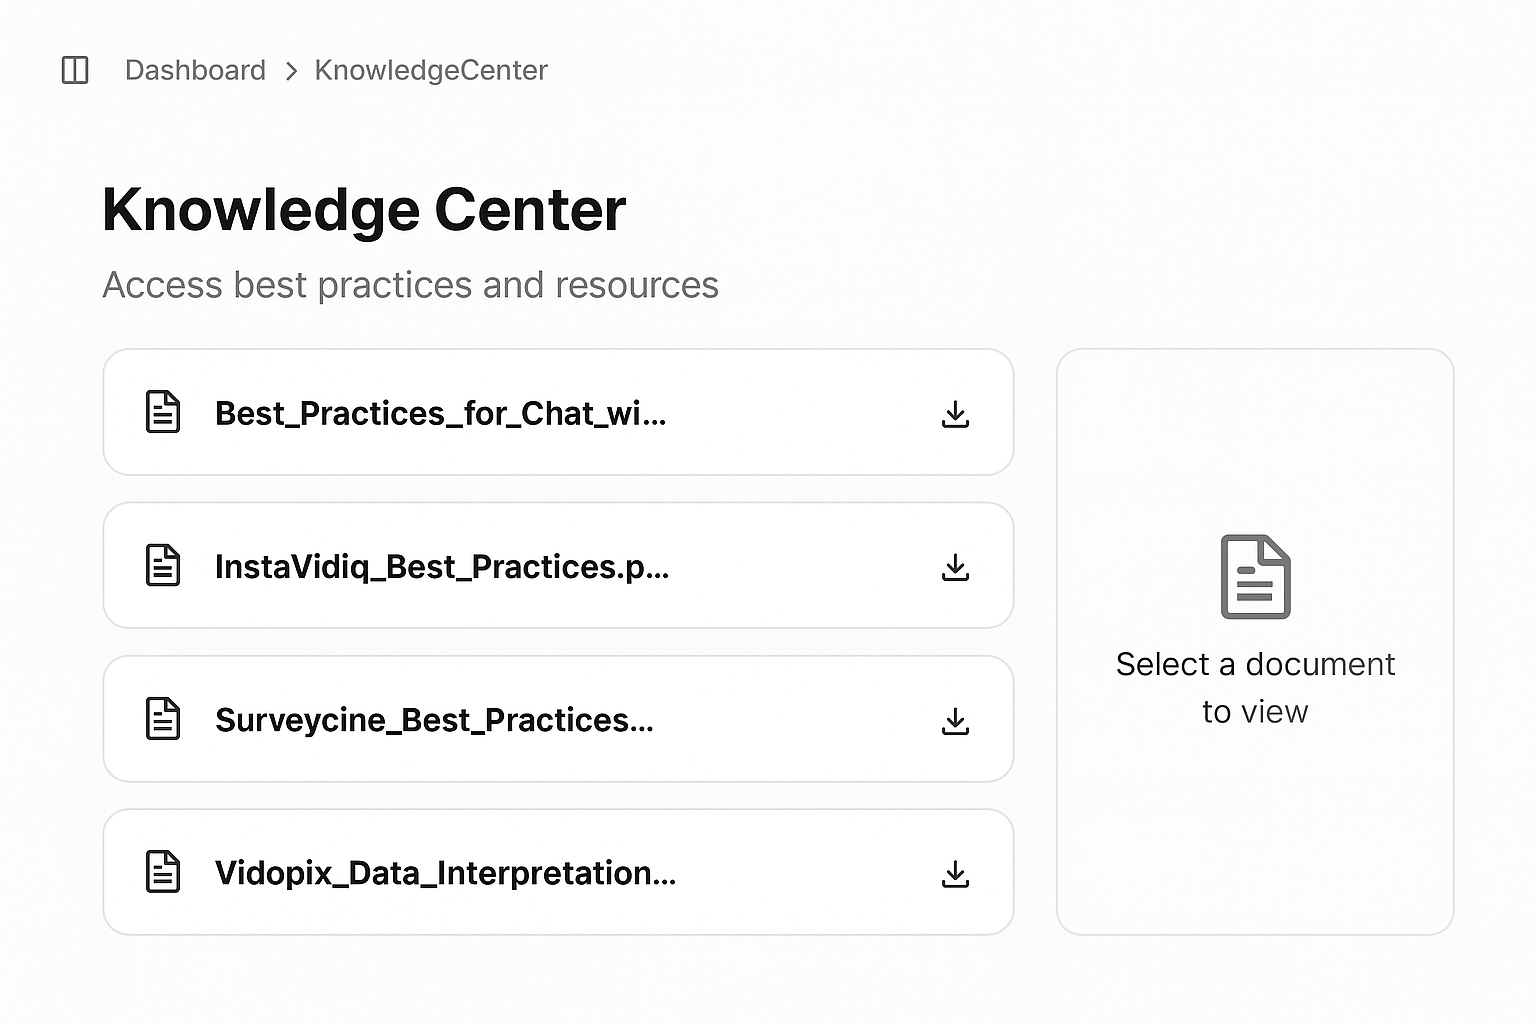Image resolution: width=1536 pixels, height=1024 pixels.
Task: Download InstaVidiq_Best_Practices file
Action: [x=955, y=567]
